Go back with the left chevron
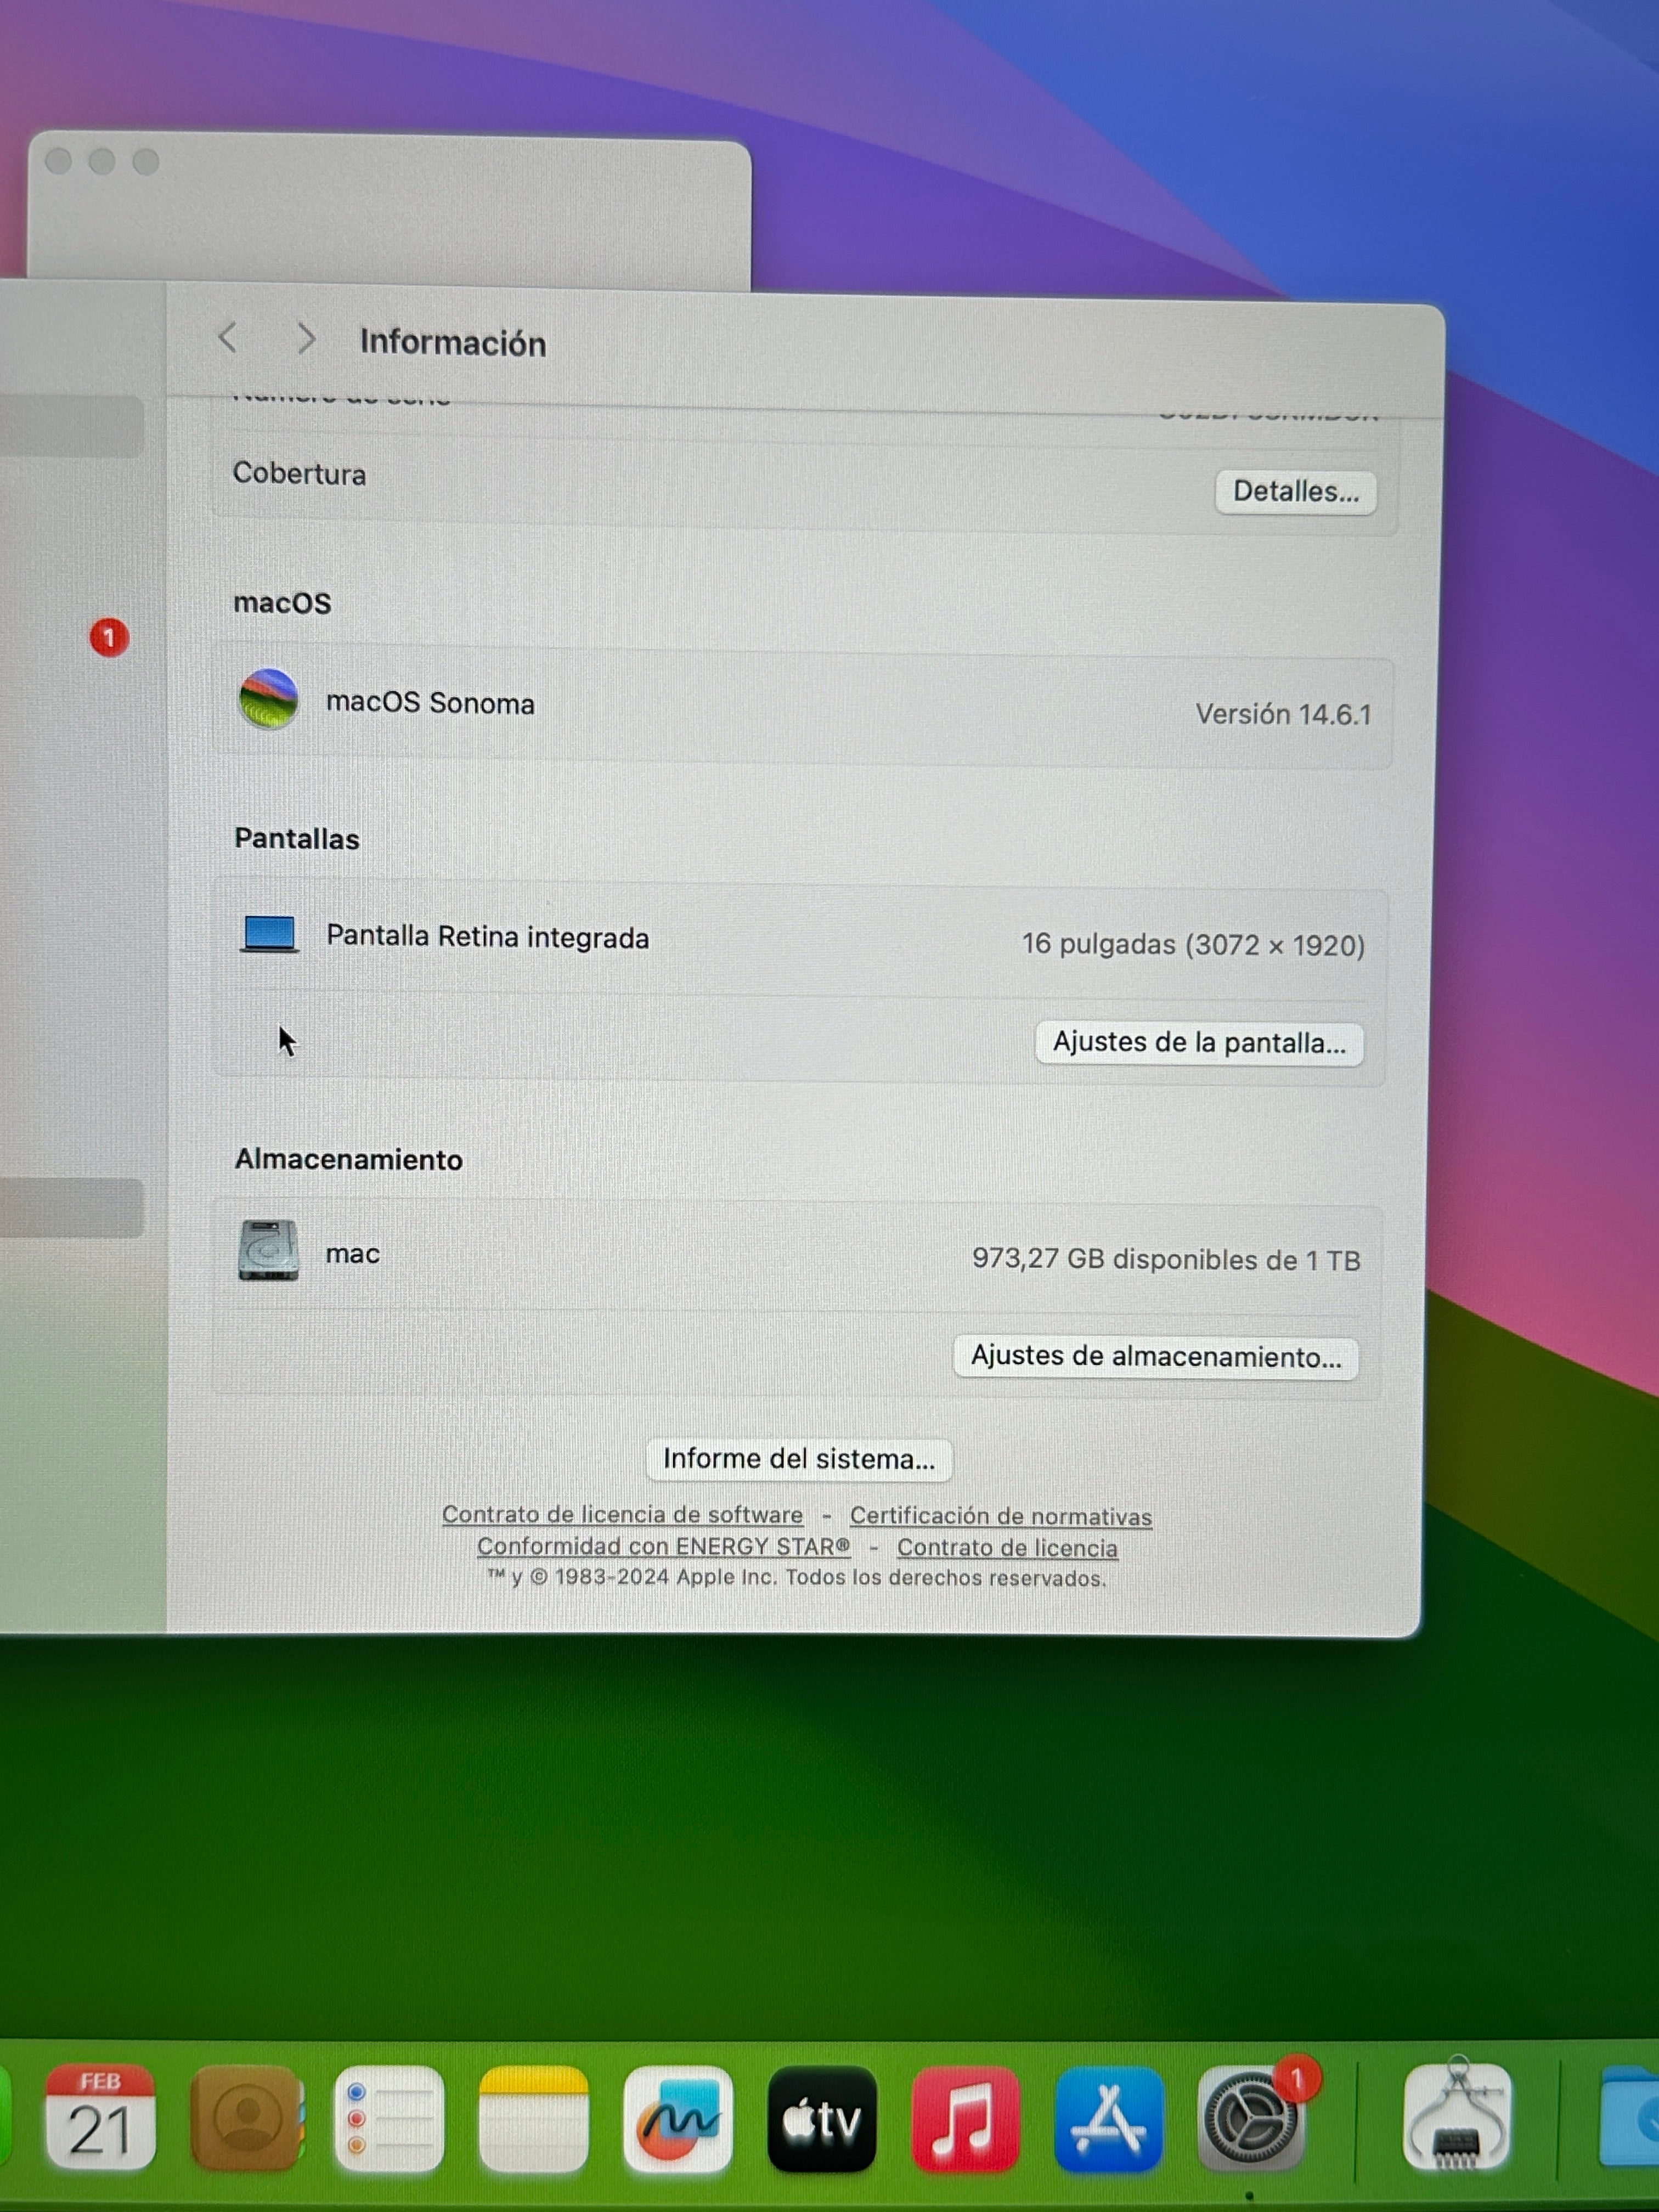1659x2212 pixels. pos(228,338)
